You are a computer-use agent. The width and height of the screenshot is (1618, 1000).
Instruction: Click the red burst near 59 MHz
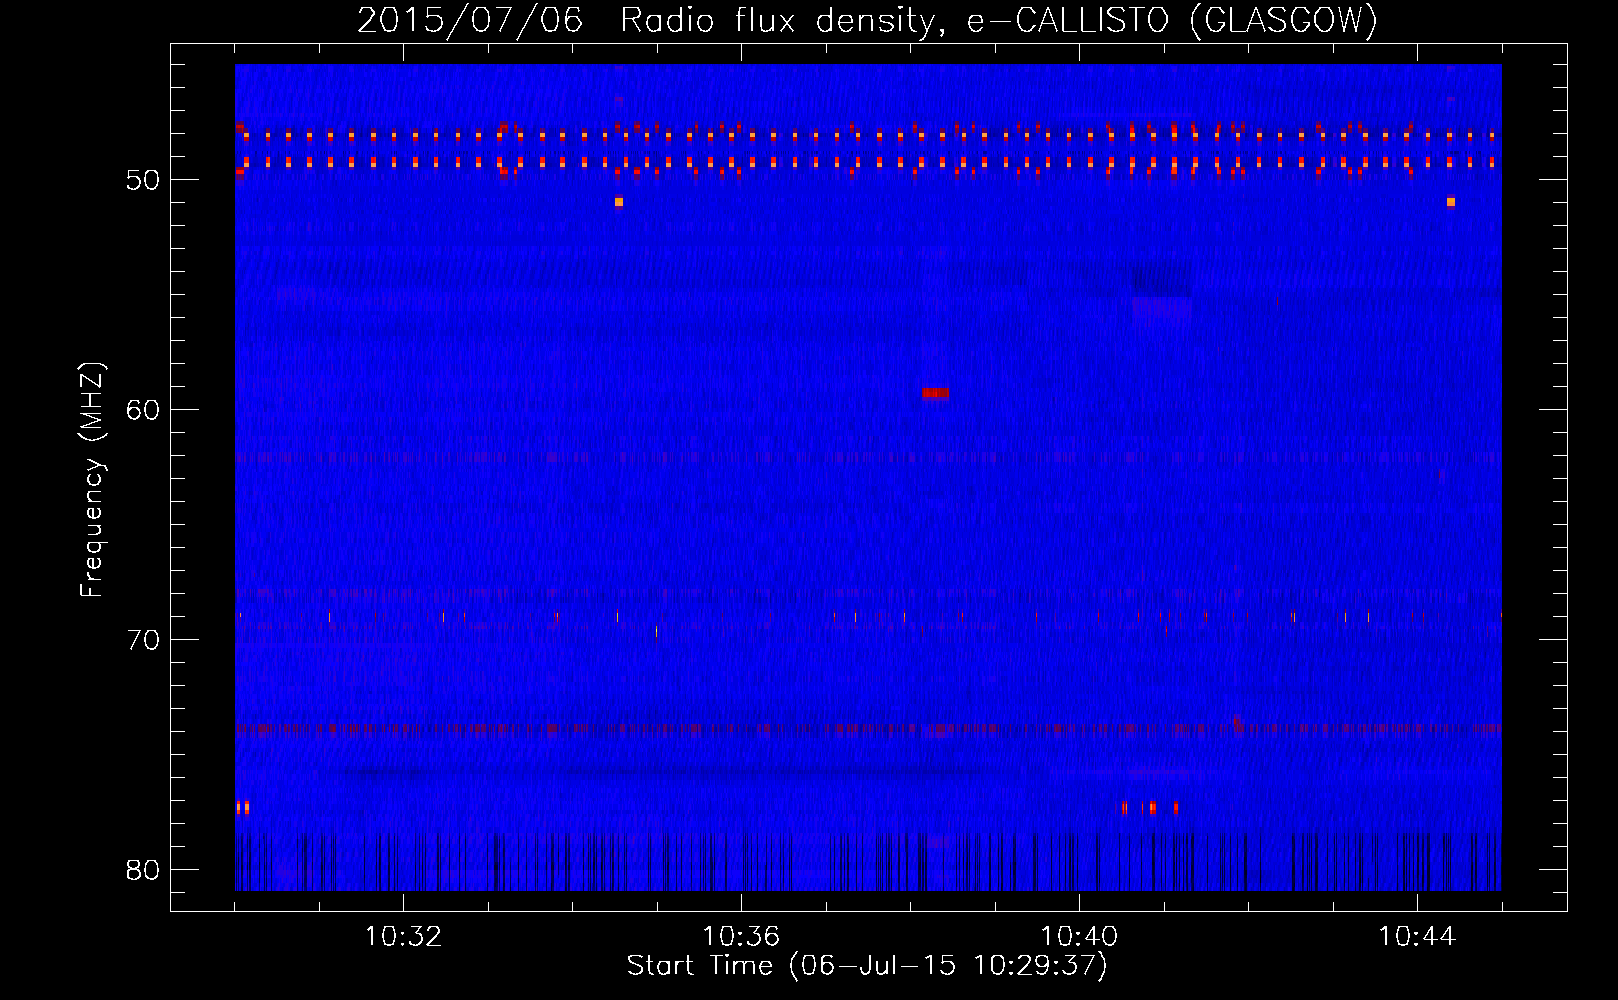pyautogui.click(x=936, y=393)
